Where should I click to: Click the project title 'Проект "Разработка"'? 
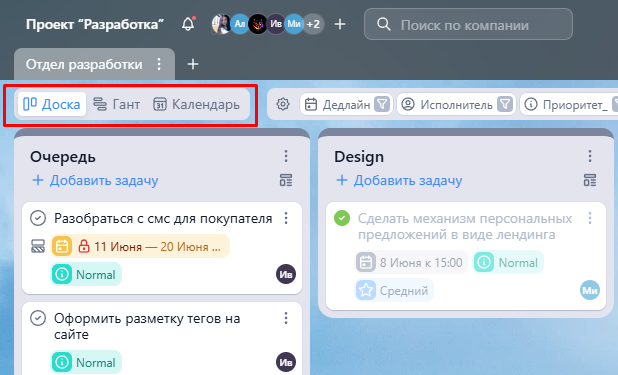95,24
